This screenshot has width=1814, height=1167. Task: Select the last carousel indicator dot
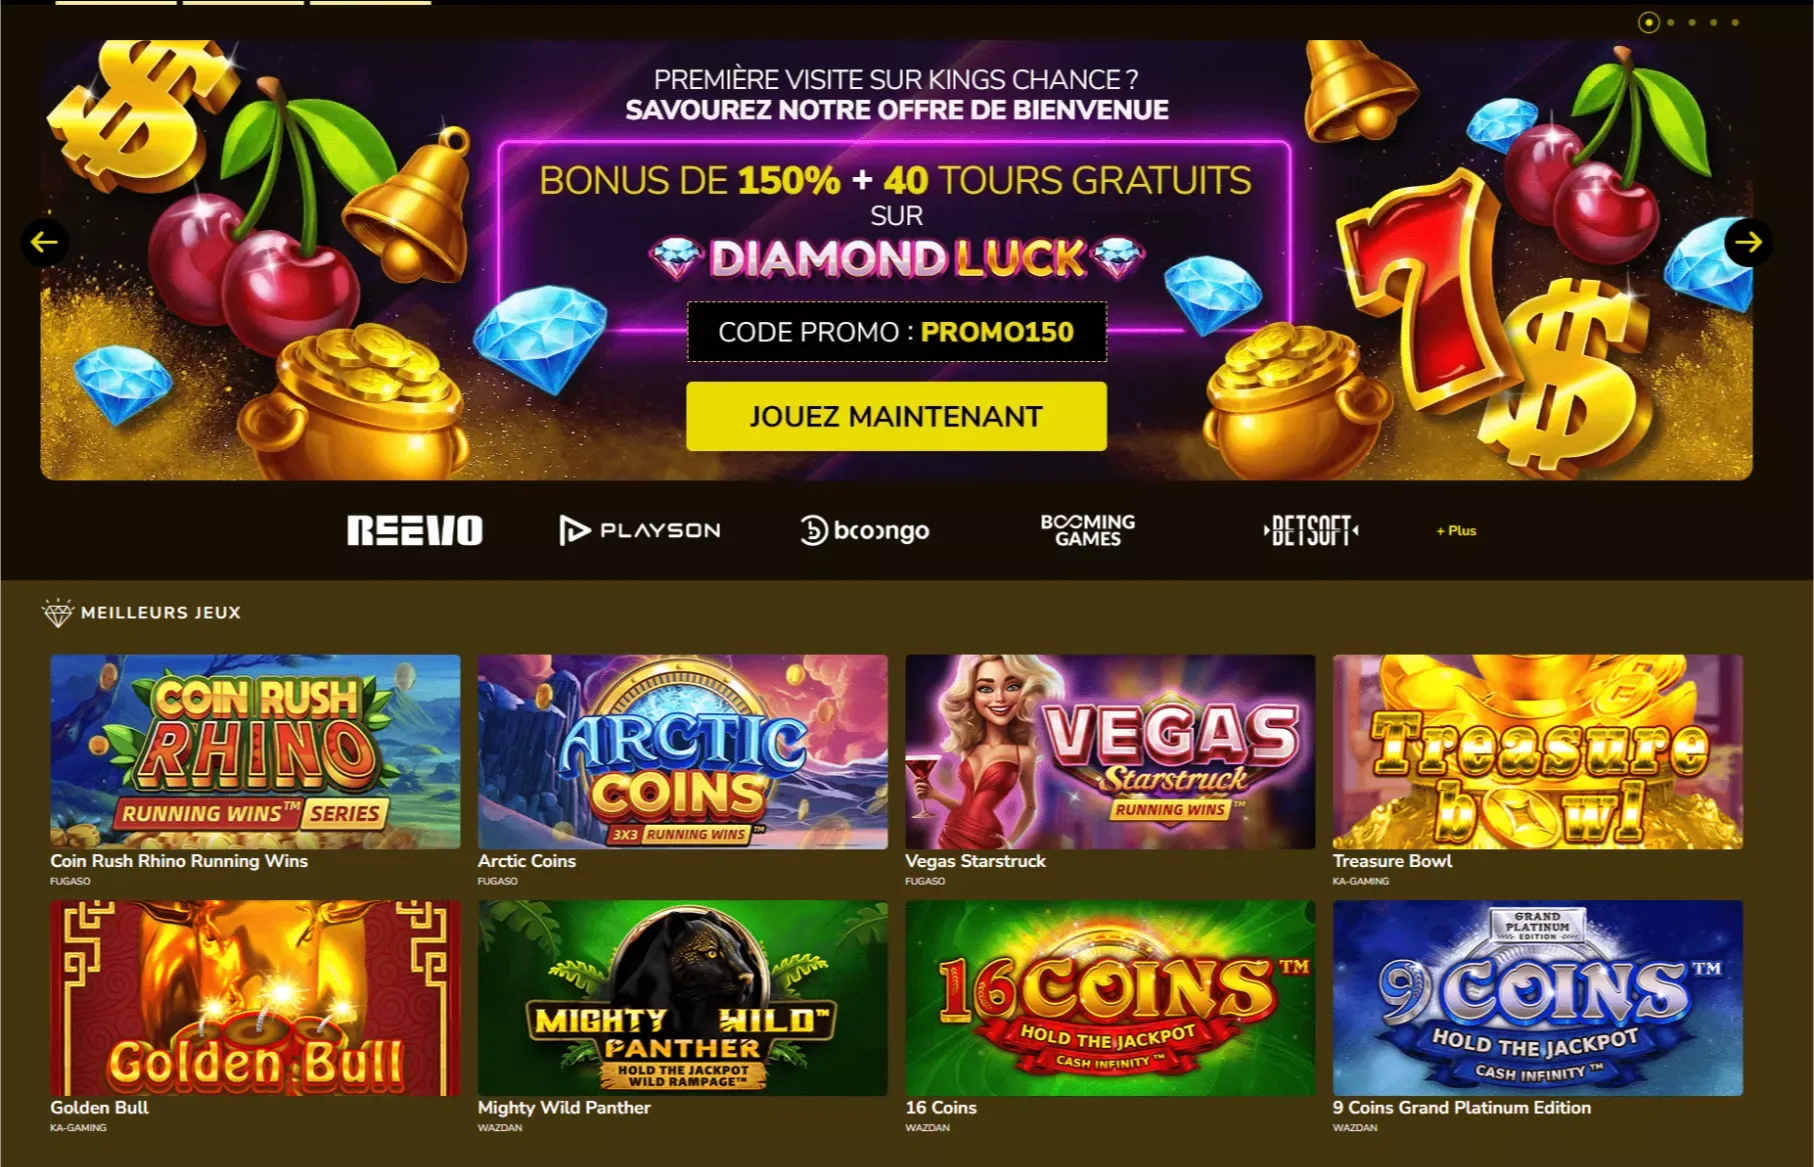point(1735,22)
